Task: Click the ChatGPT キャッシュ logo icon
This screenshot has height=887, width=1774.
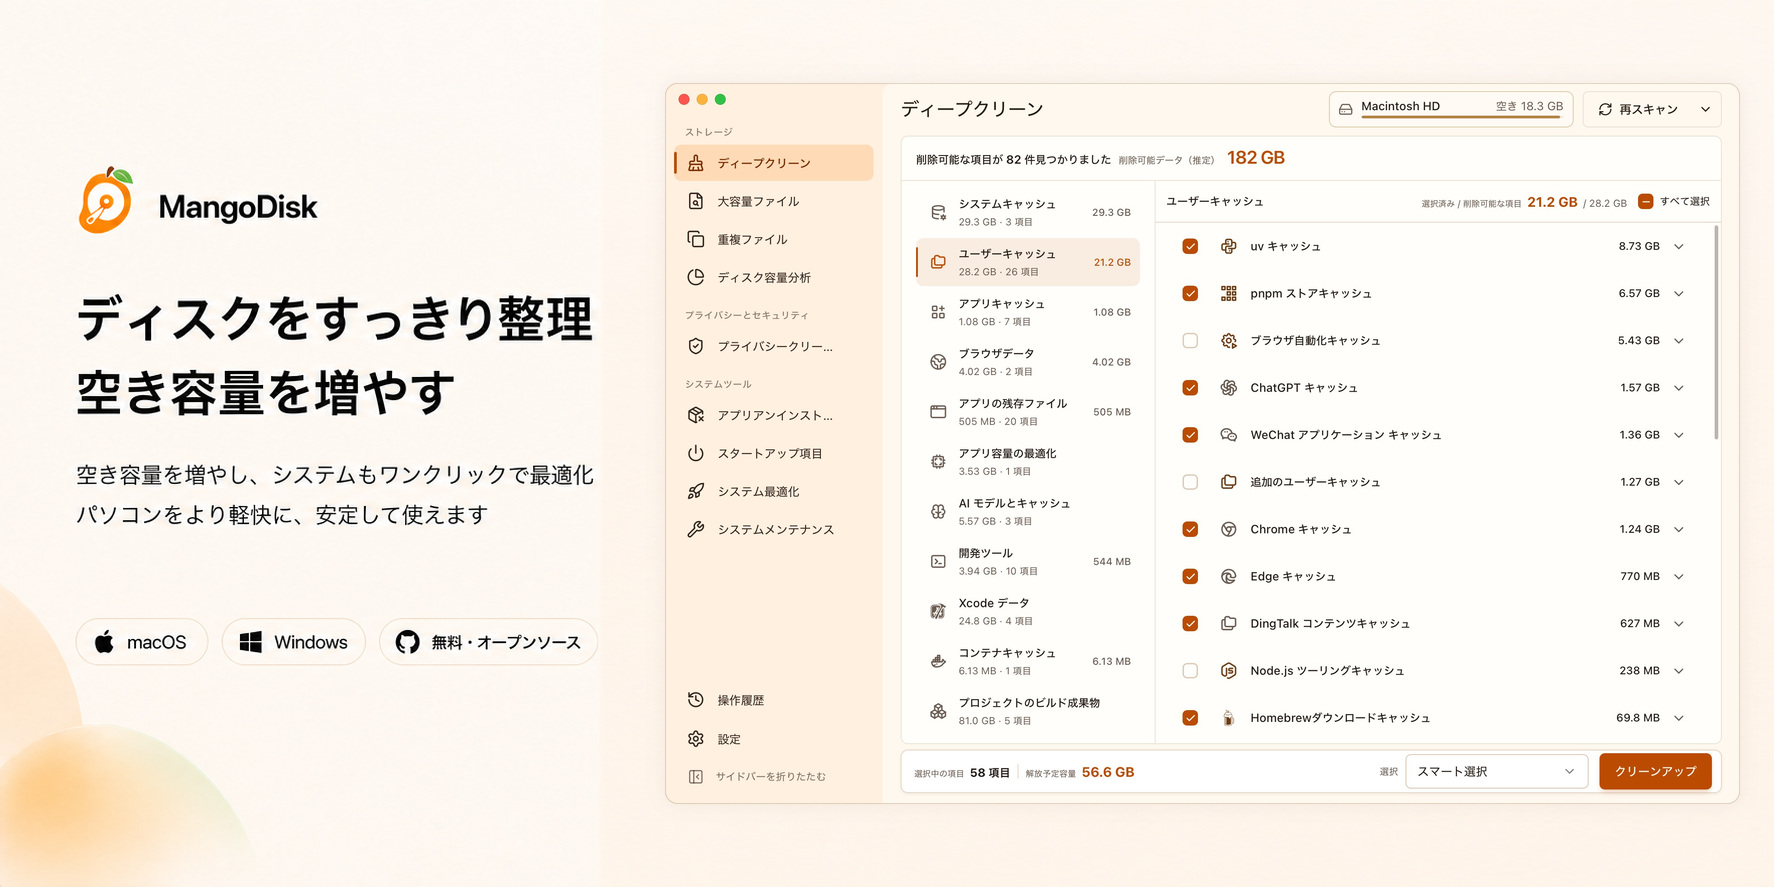Action: pos(1228,388)
